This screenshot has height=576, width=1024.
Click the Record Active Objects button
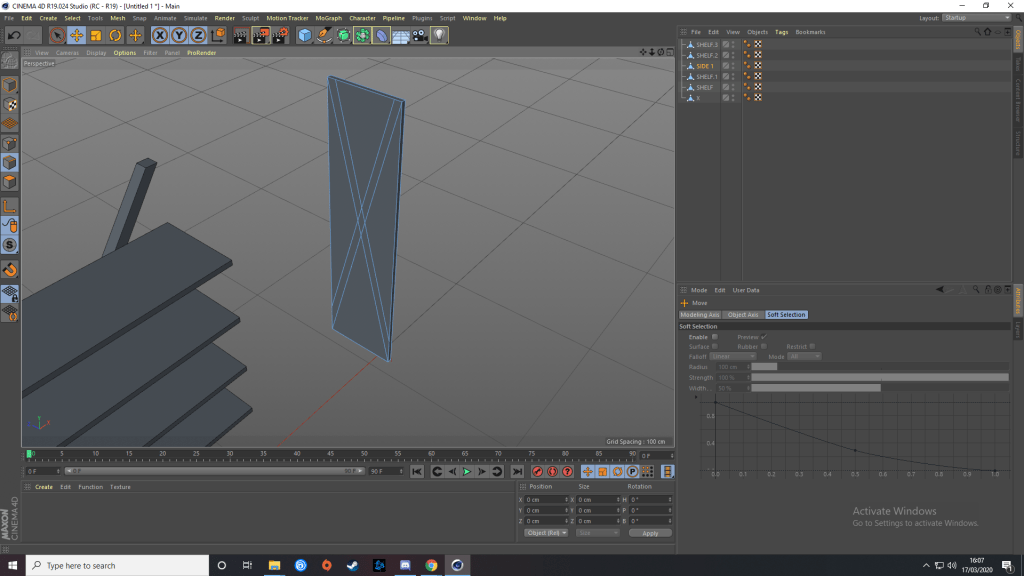pyautogui.click(x=537, y=471)
